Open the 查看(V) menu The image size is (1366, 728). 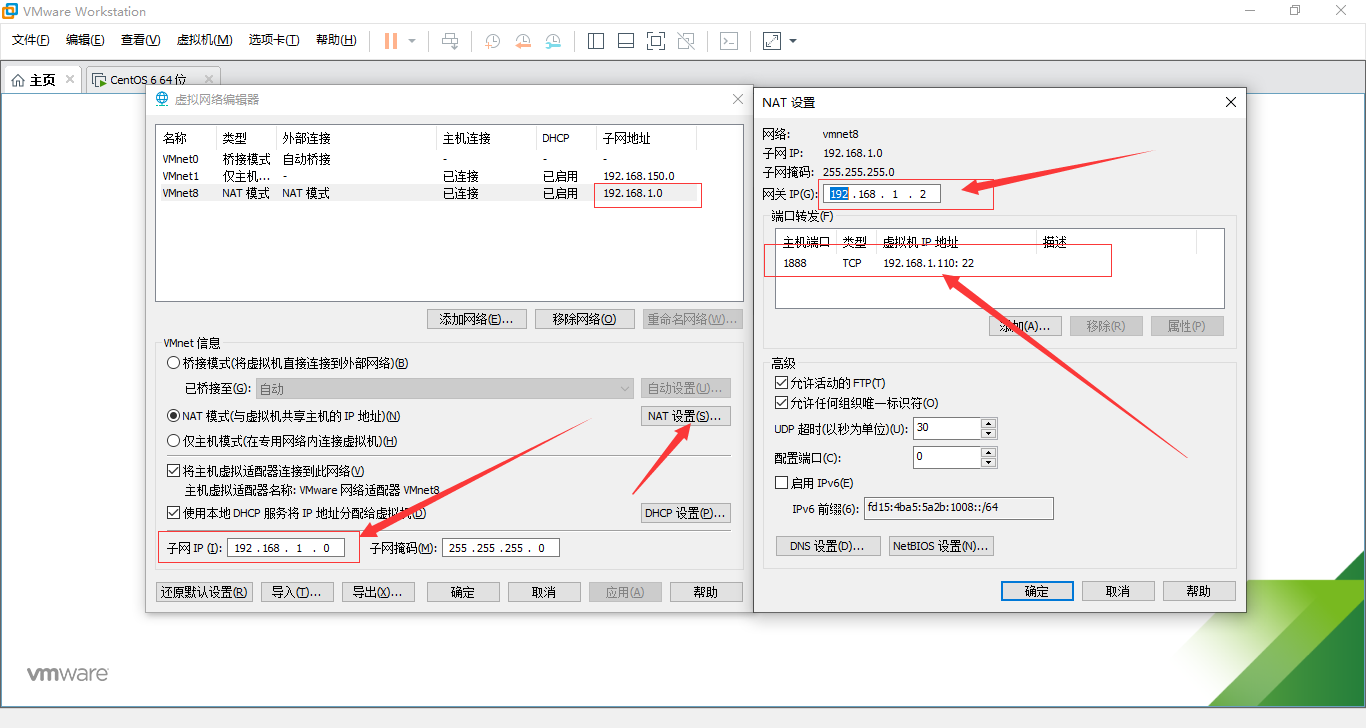[x=140, y=40]
